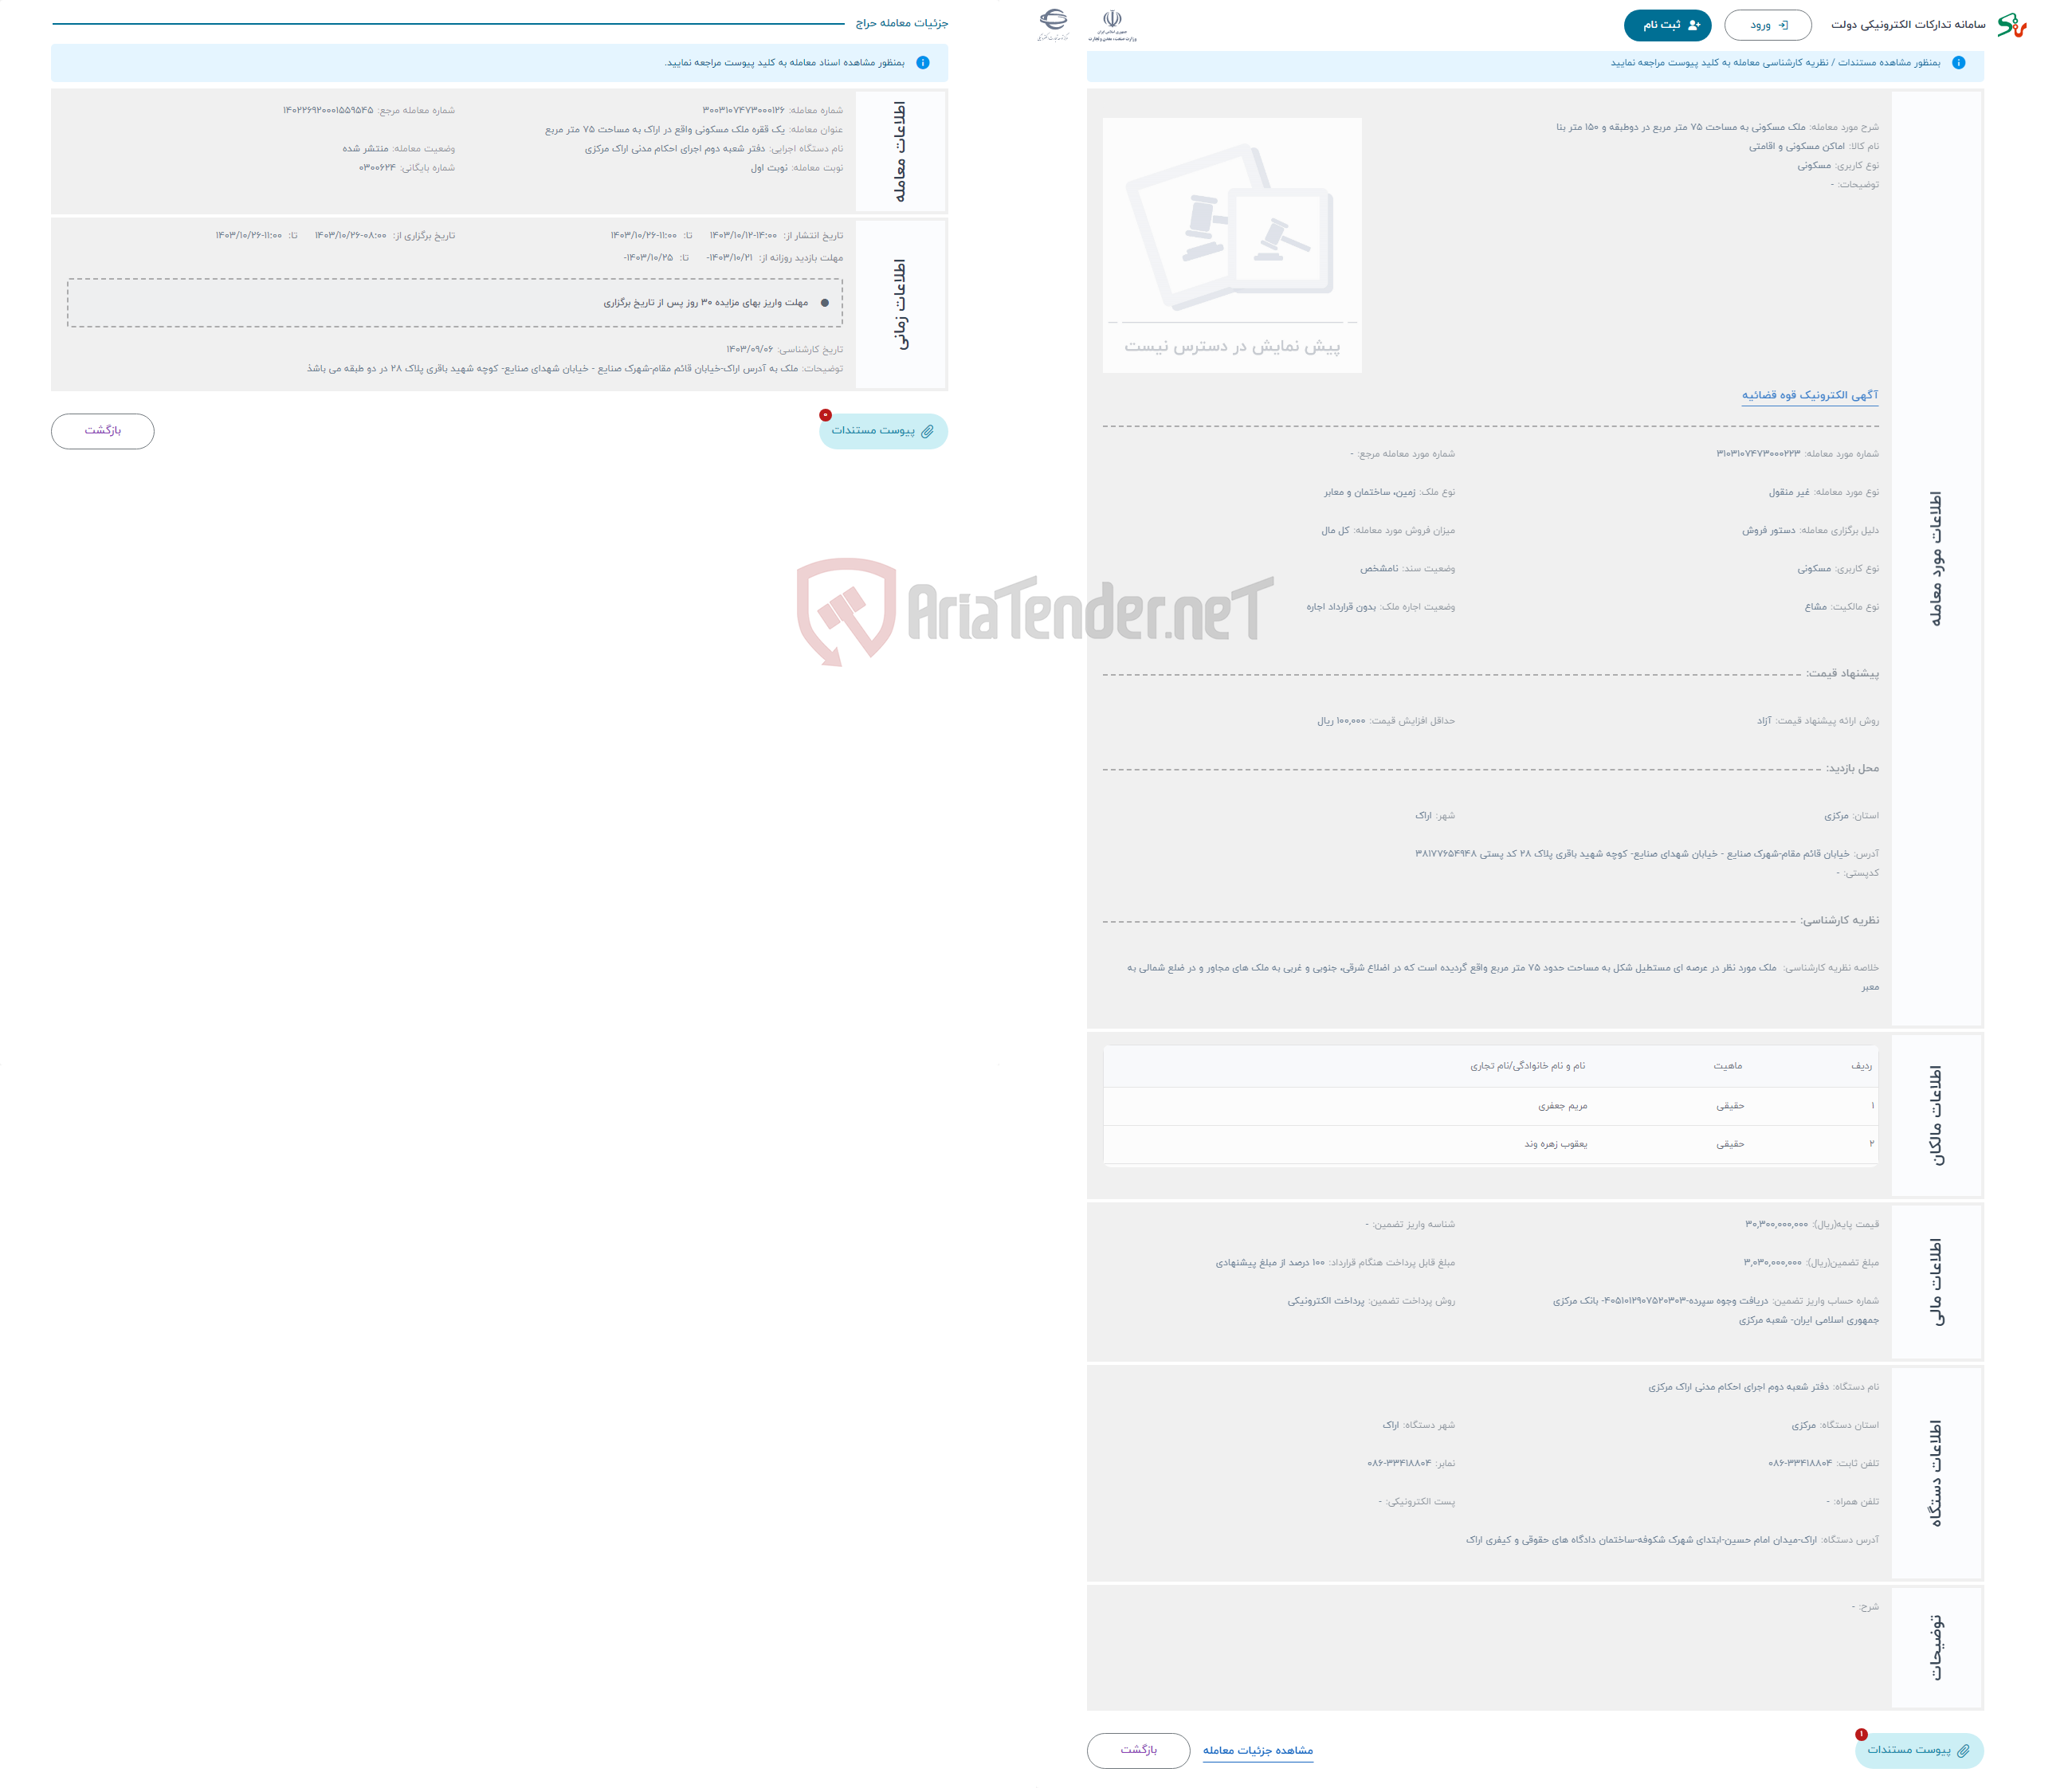Click the ورود login icon button
The image size is (2072, 1788).
pyautogui.click(x=1762, y=23)
